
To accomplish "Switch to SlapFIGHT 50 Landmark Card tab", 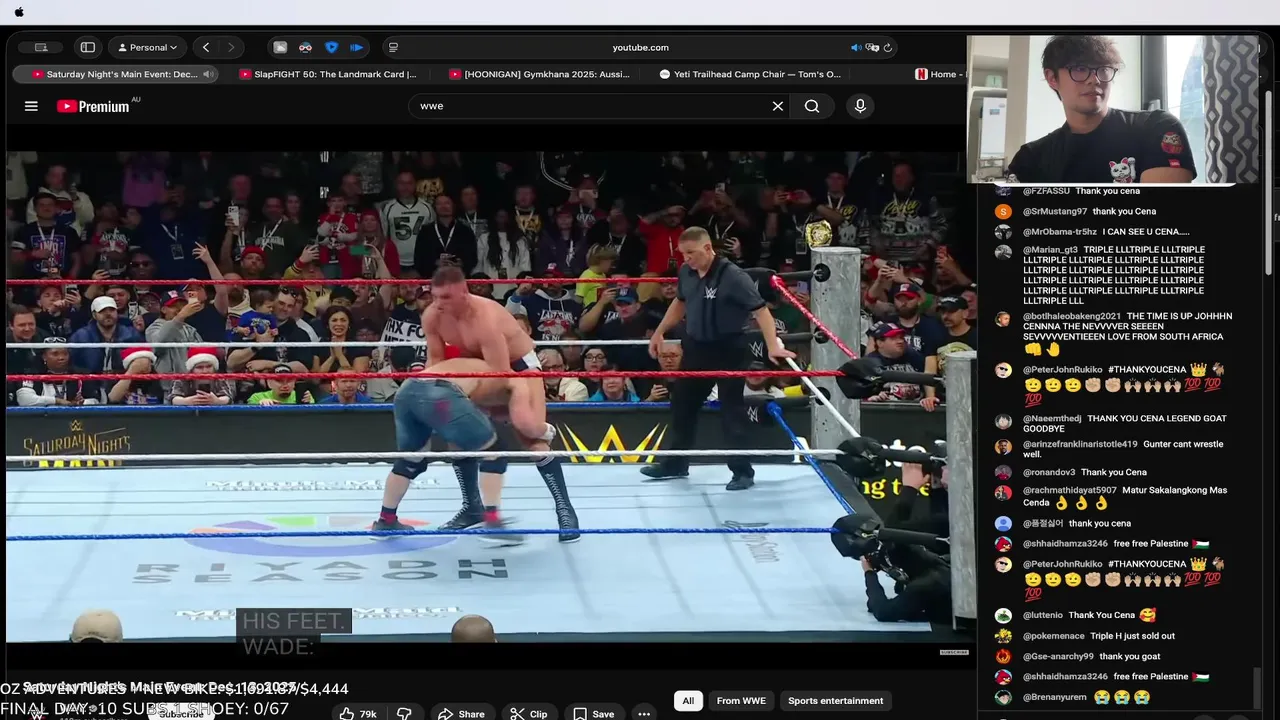I will 327,74.
